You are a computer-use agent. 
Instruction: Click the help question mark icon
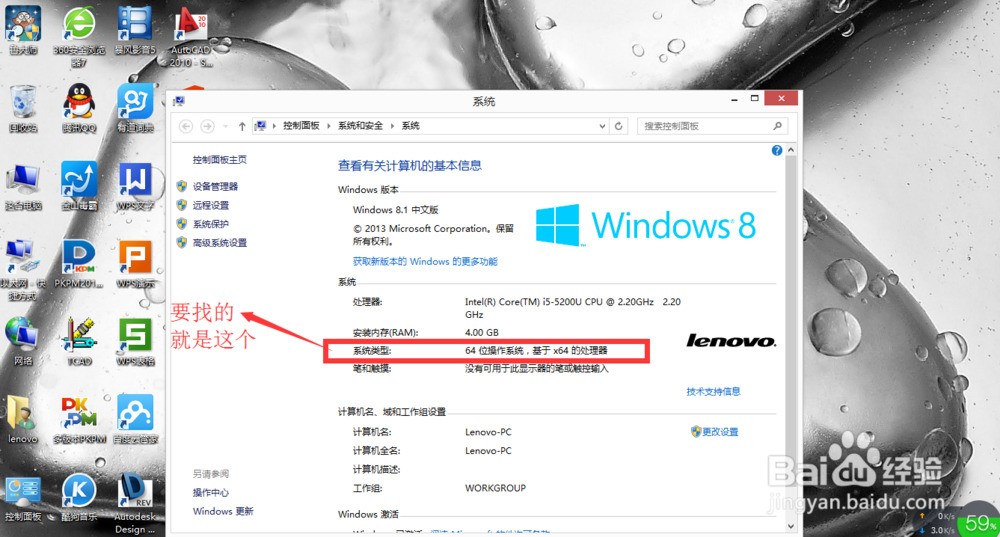coord(776,151)
